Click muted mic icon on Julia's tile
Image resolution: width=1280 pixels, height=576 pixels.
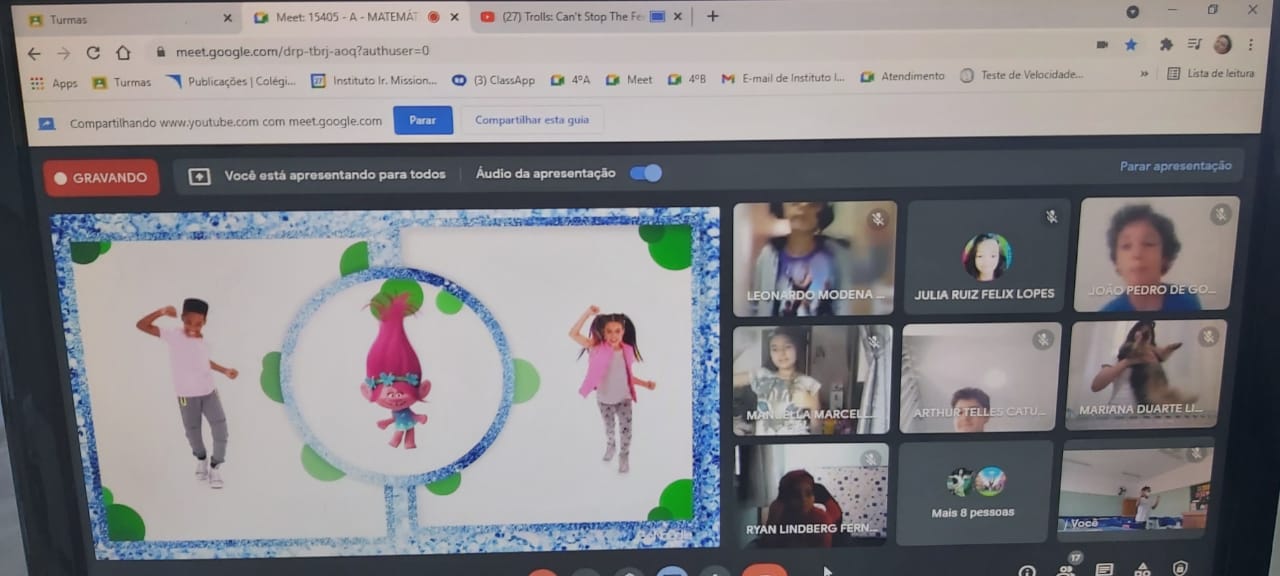click(x=1051, y=216)
